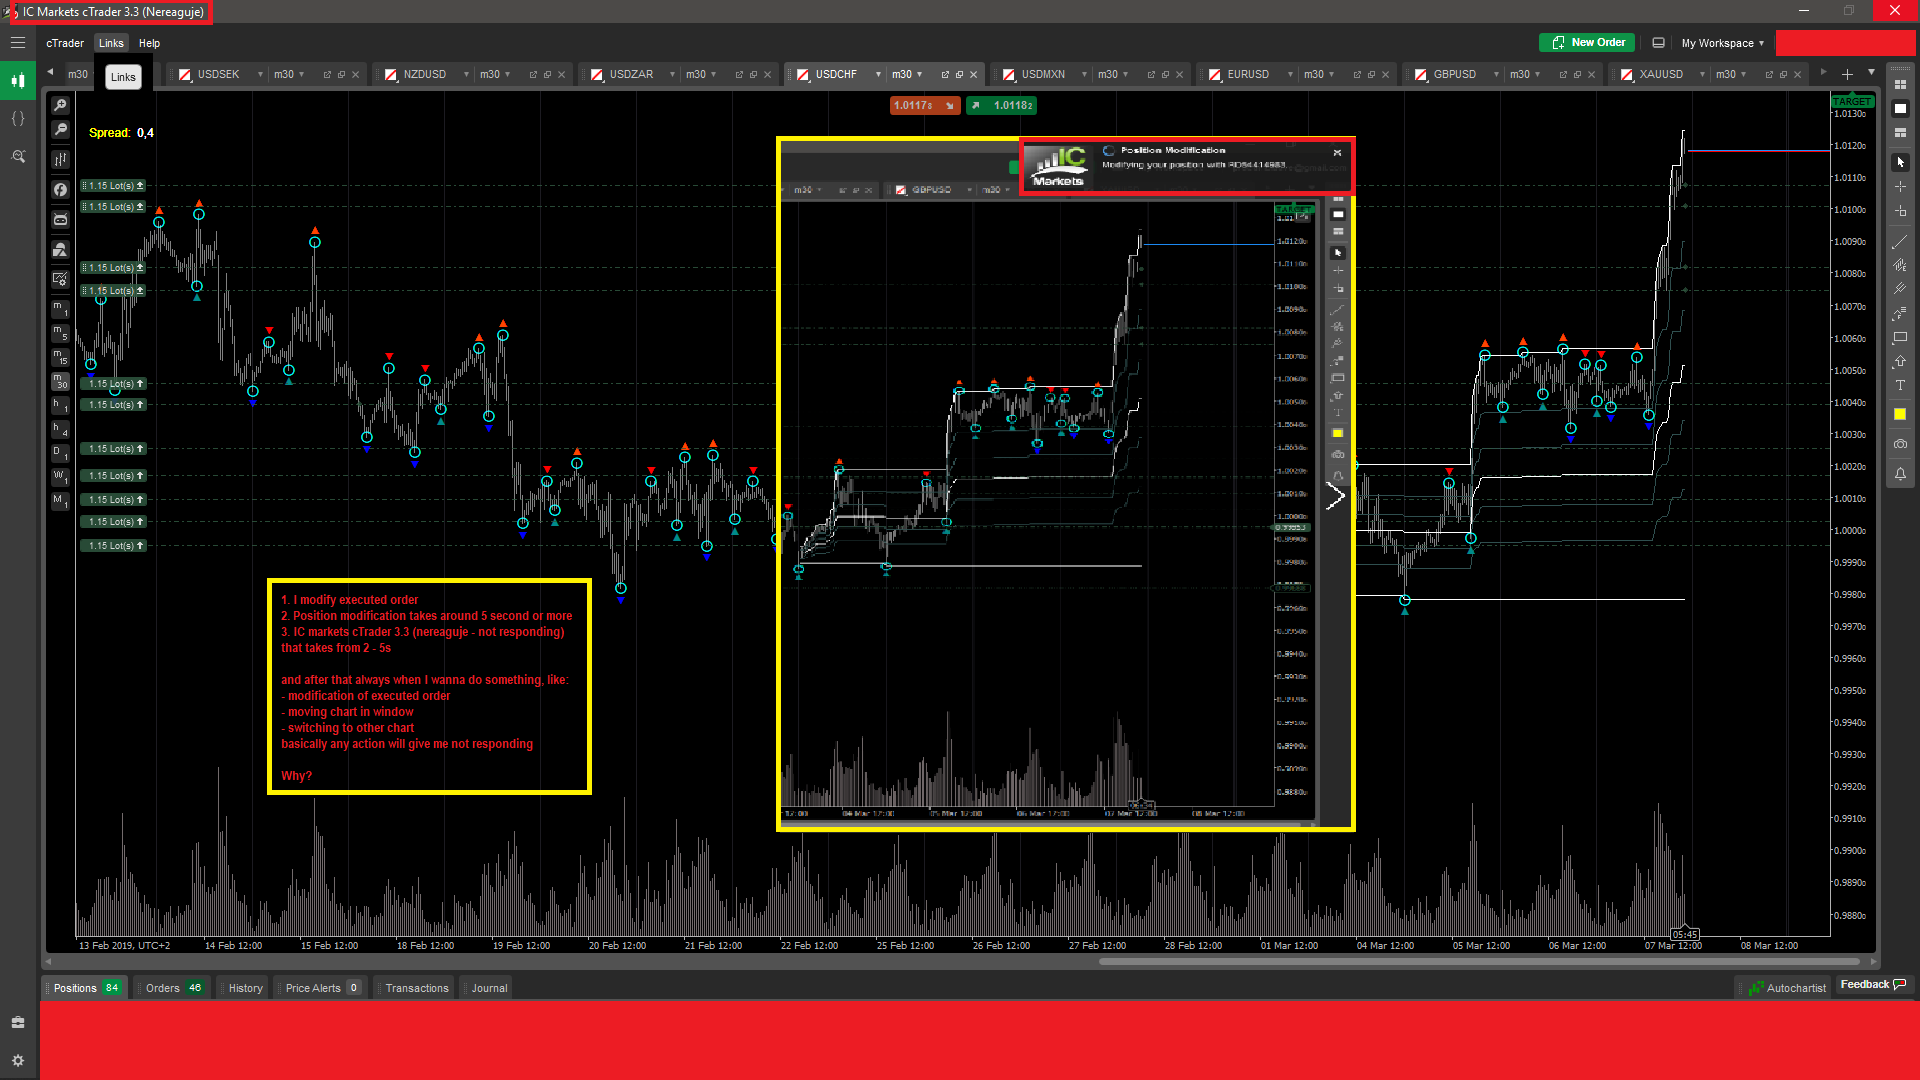Viewport: 1920px width, 1080px height.
Task: Select the market snapshot marker tool
Action: (1900, 211)
